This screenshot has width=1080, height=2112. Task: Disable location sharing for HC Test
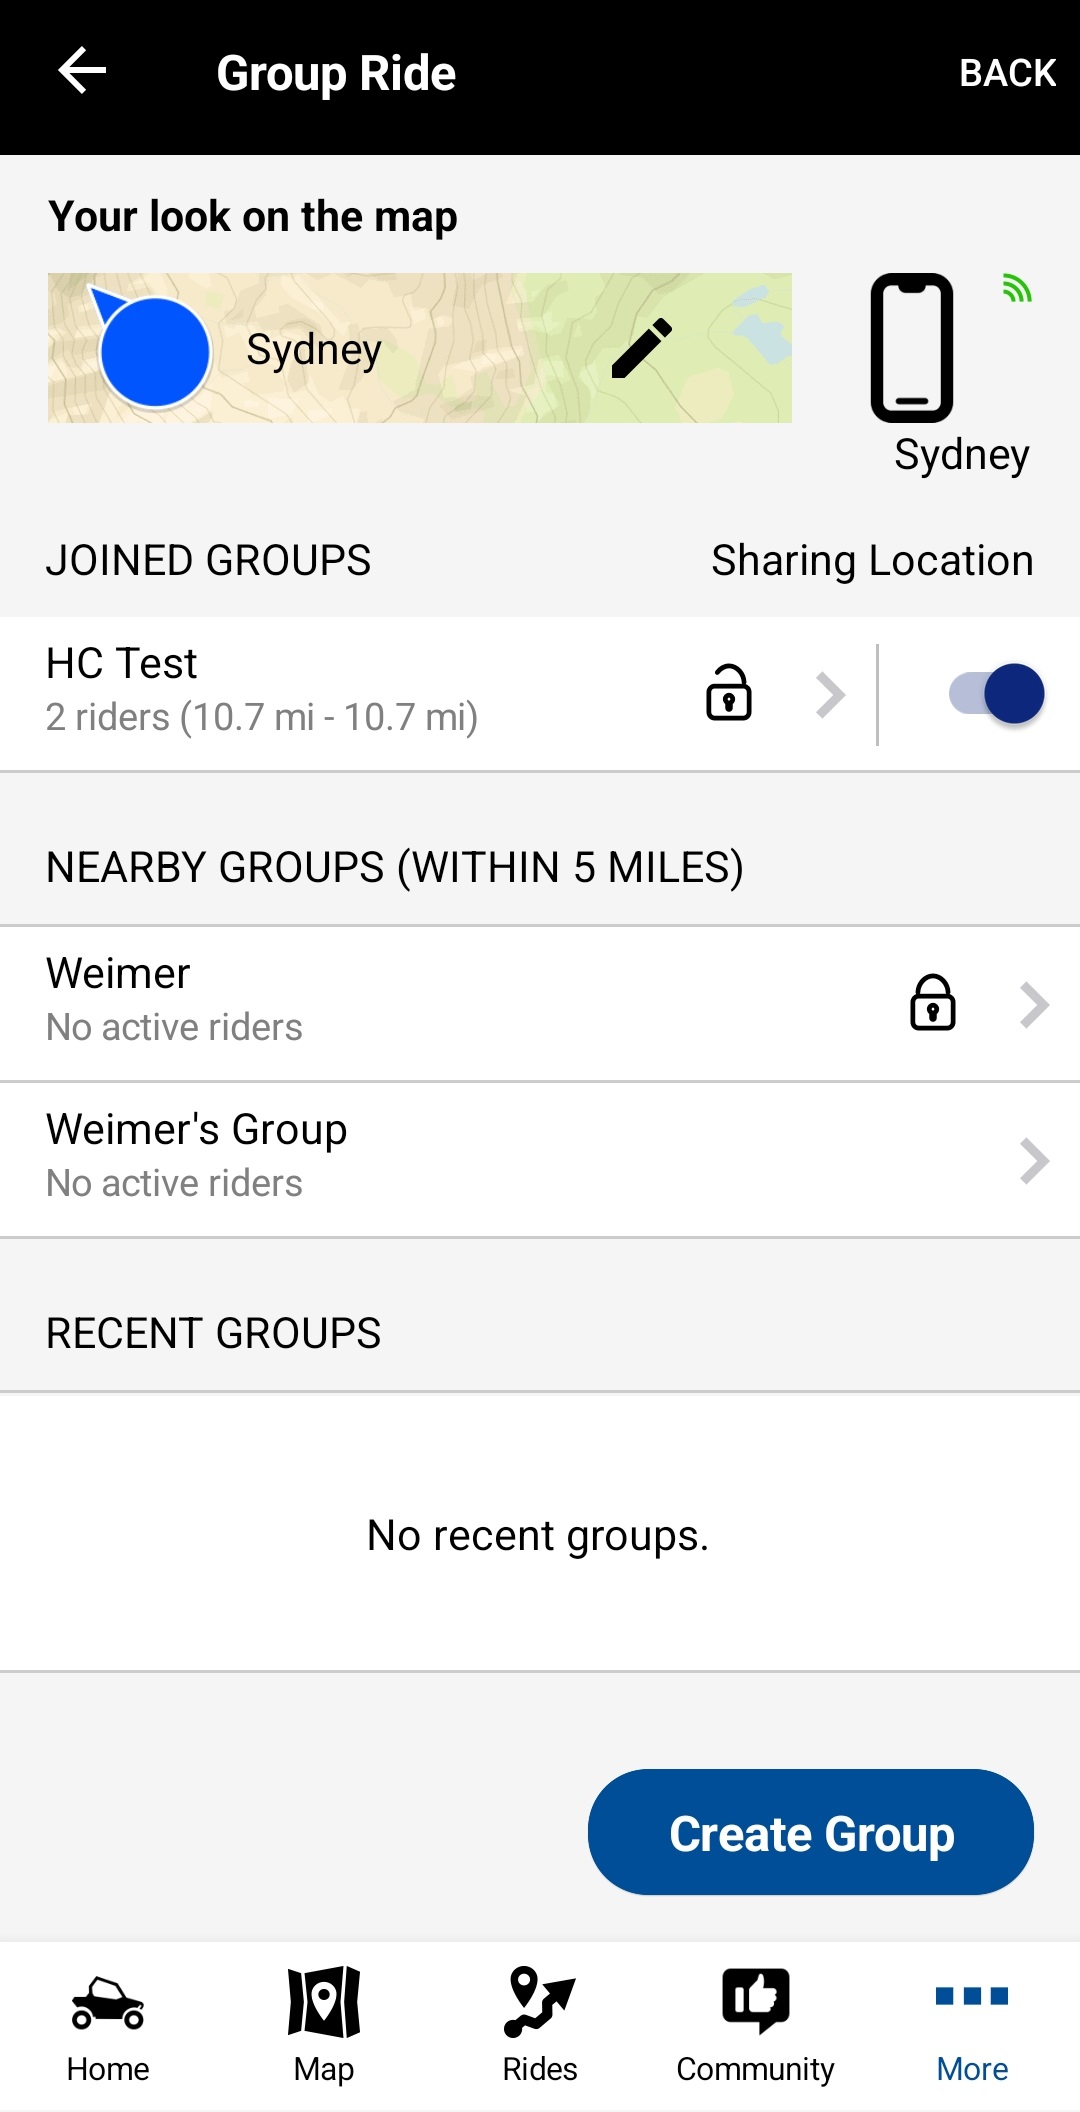[x=997, y=694]
